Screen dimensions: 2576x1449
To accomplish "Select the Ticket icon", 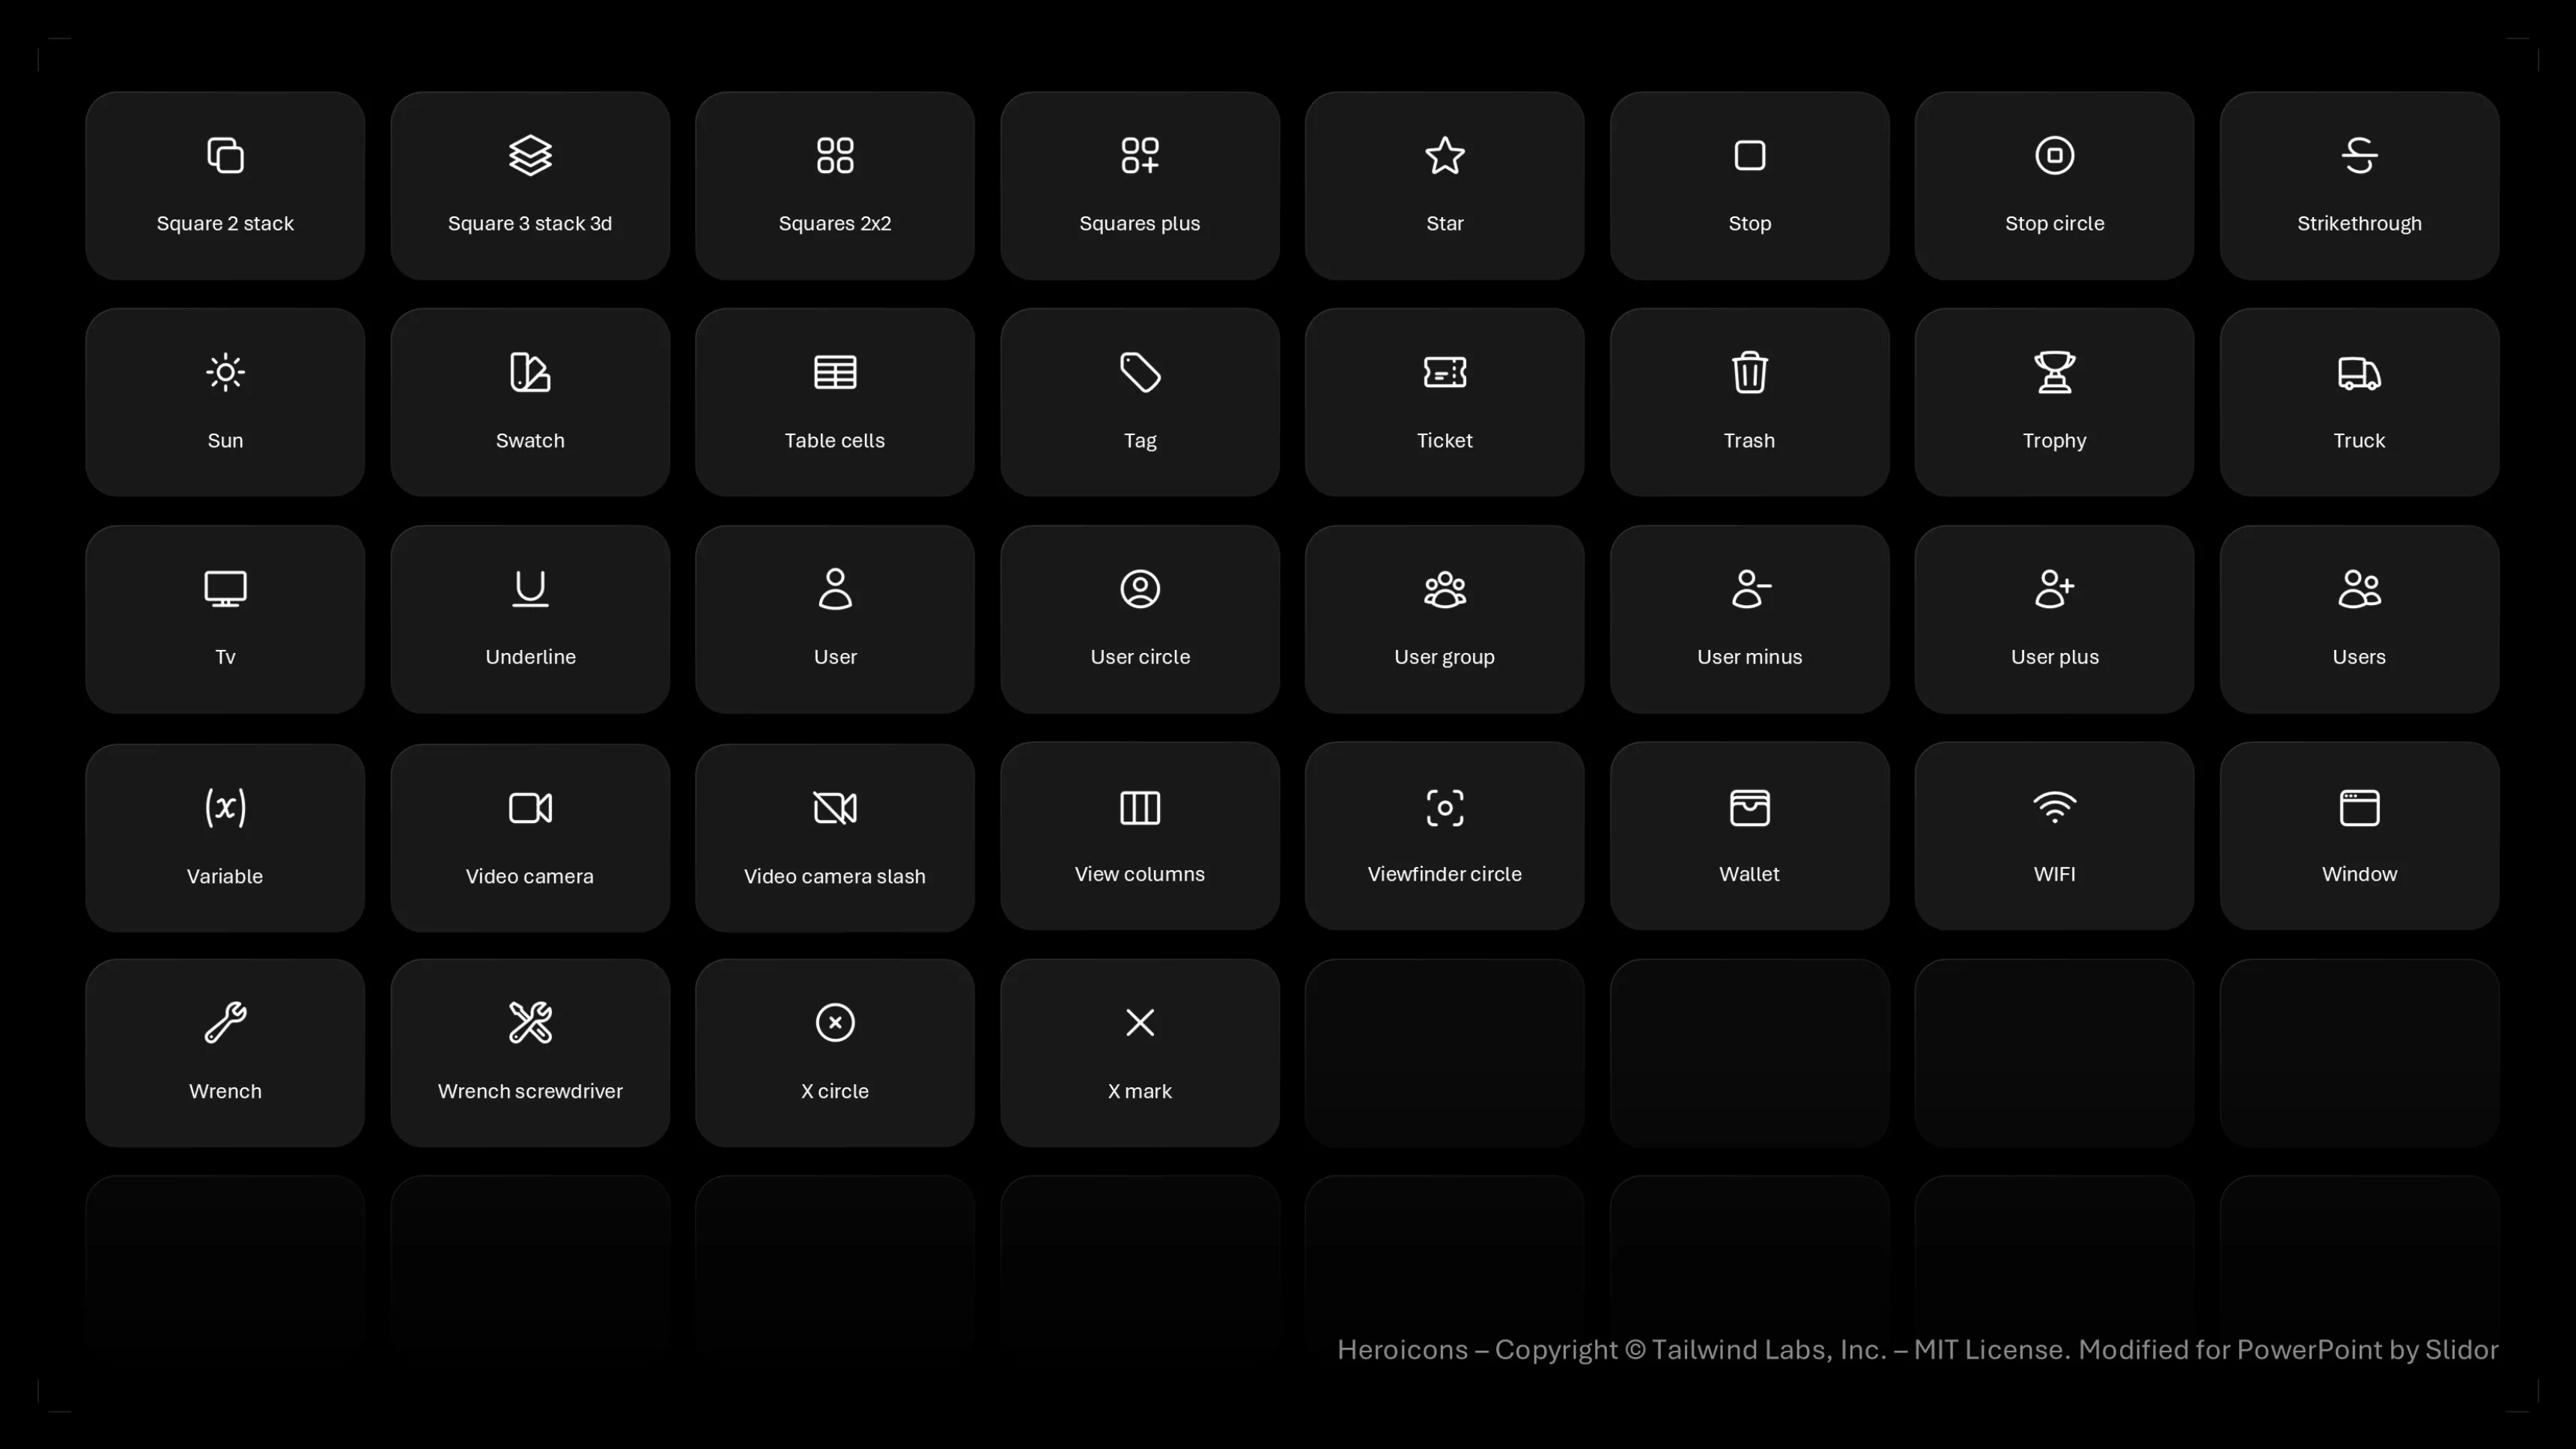I will coord(1444,372).
